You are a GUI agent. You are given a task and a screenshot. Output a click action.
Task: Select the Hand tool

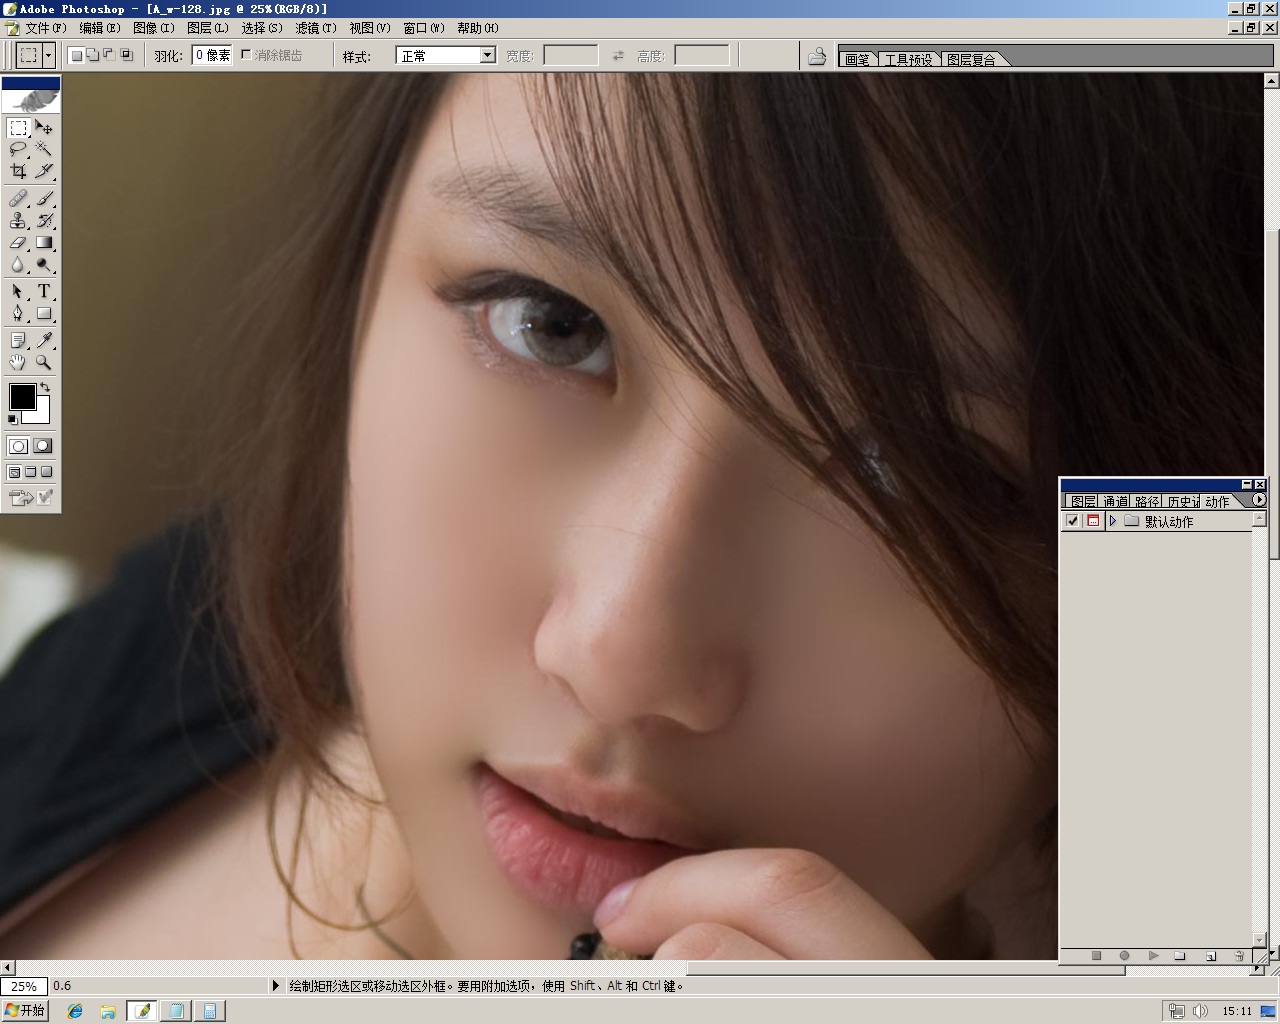point(18,362)
